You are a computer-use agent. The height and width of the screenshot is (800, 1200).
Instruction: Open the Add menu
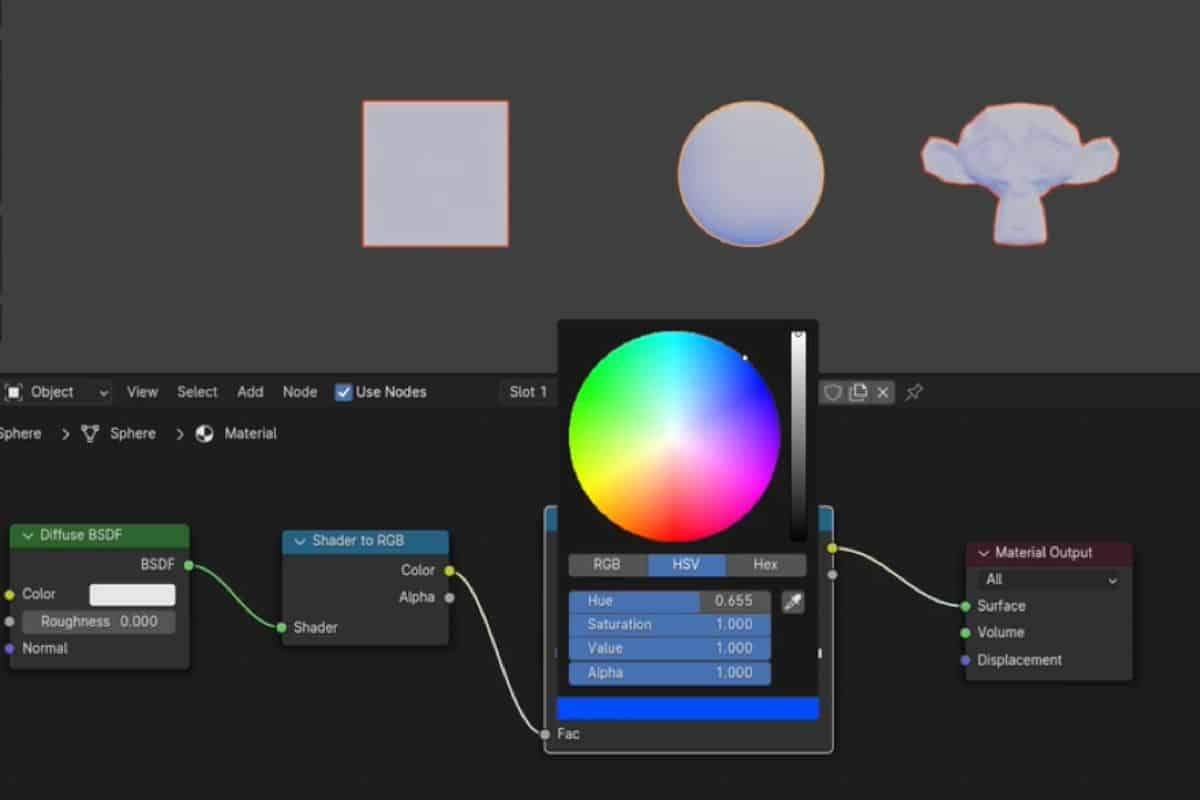250,392
